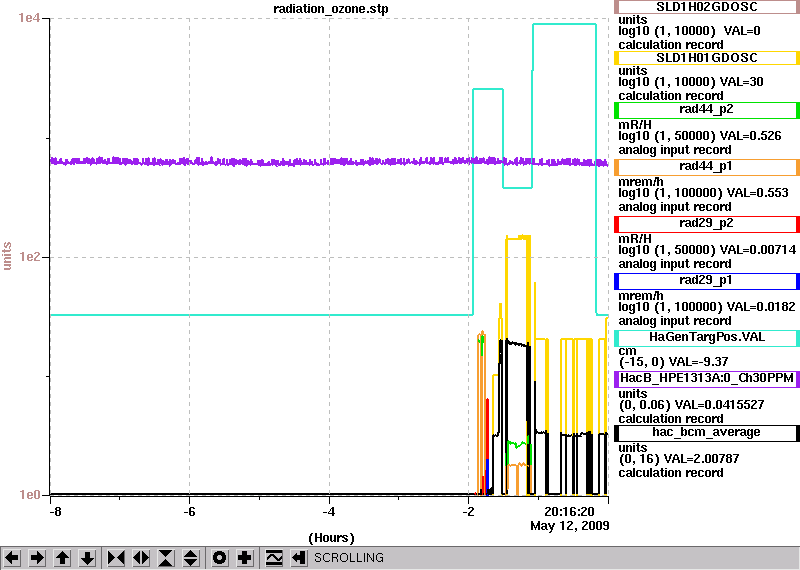This screenshot has width=800, height=570.
Task: Select the green rad44_p2 legend entry
Action: coord(707,110)
